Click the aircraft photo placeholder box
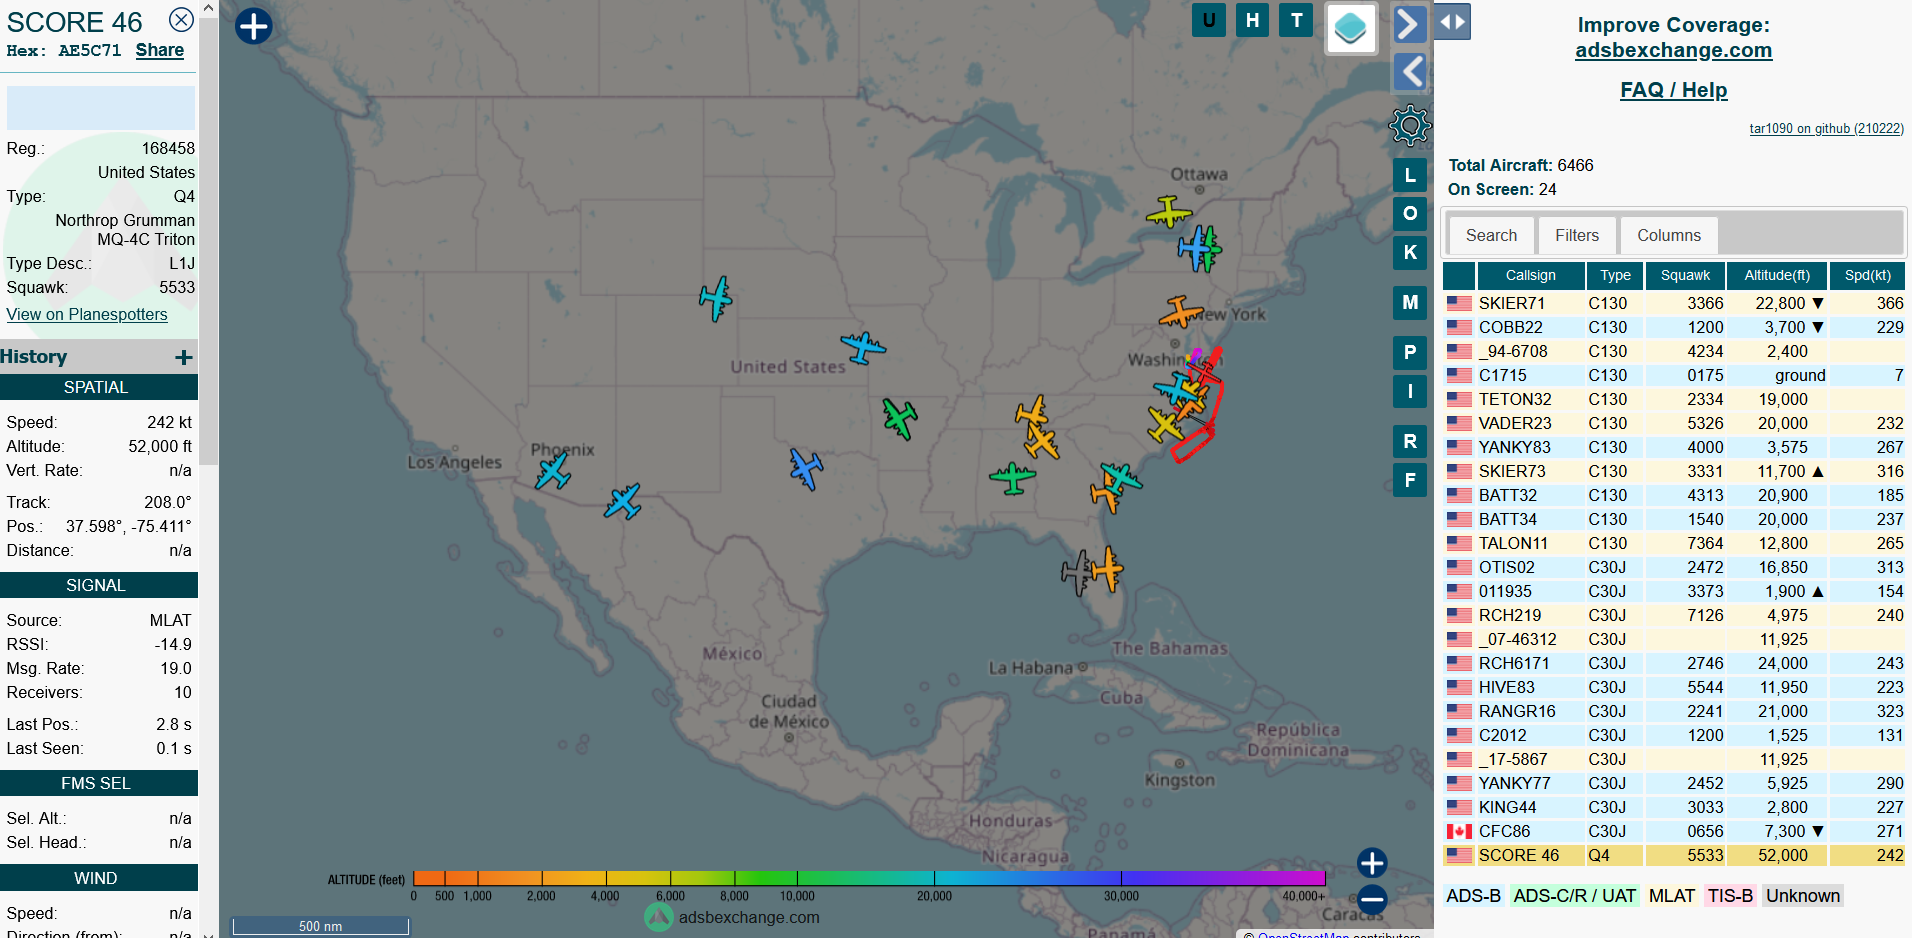Viewport: 1912px width, 938px height. 101,108
